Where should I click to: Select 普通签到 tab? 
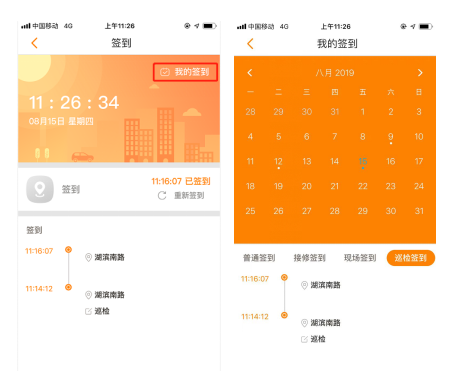(259, 258)
